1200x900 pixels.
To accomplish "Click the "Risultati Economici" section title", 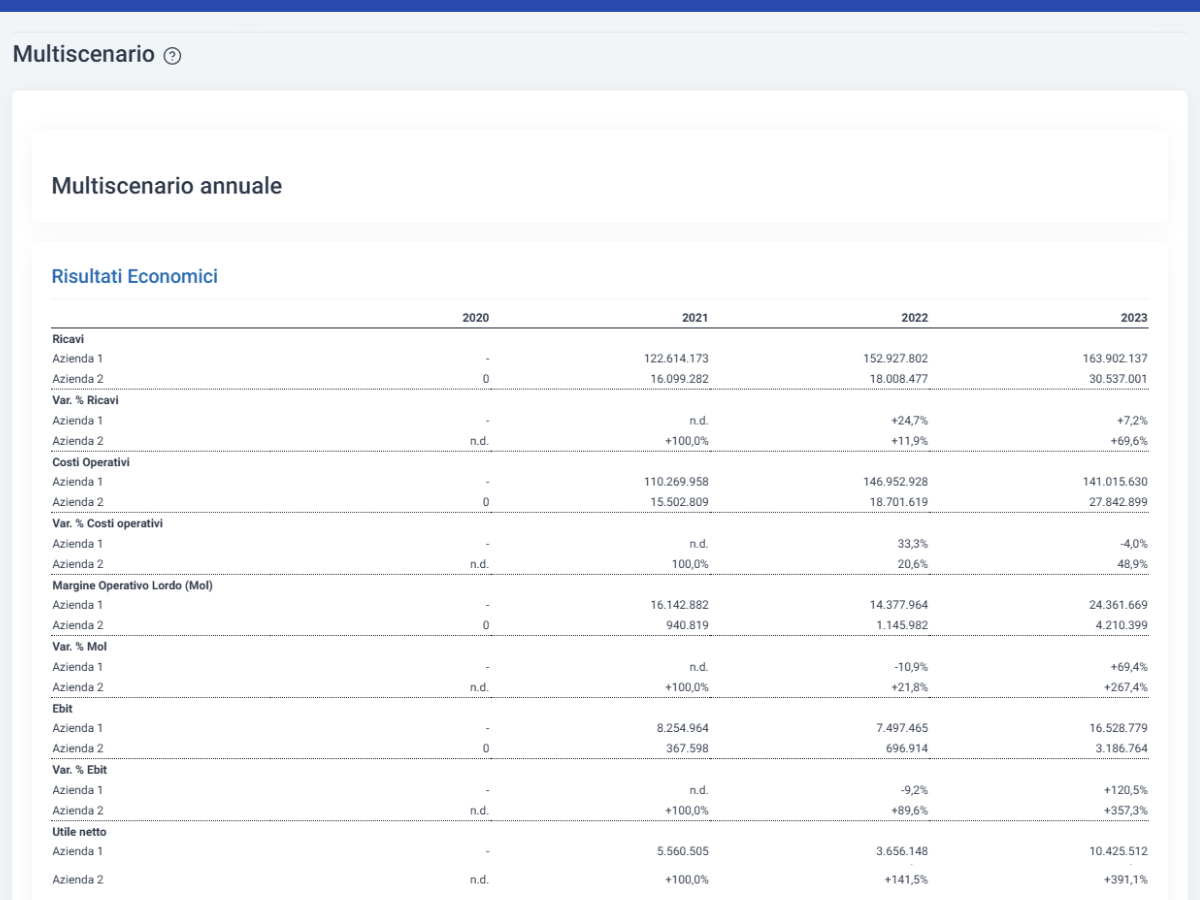I will [x=135, y=277].
